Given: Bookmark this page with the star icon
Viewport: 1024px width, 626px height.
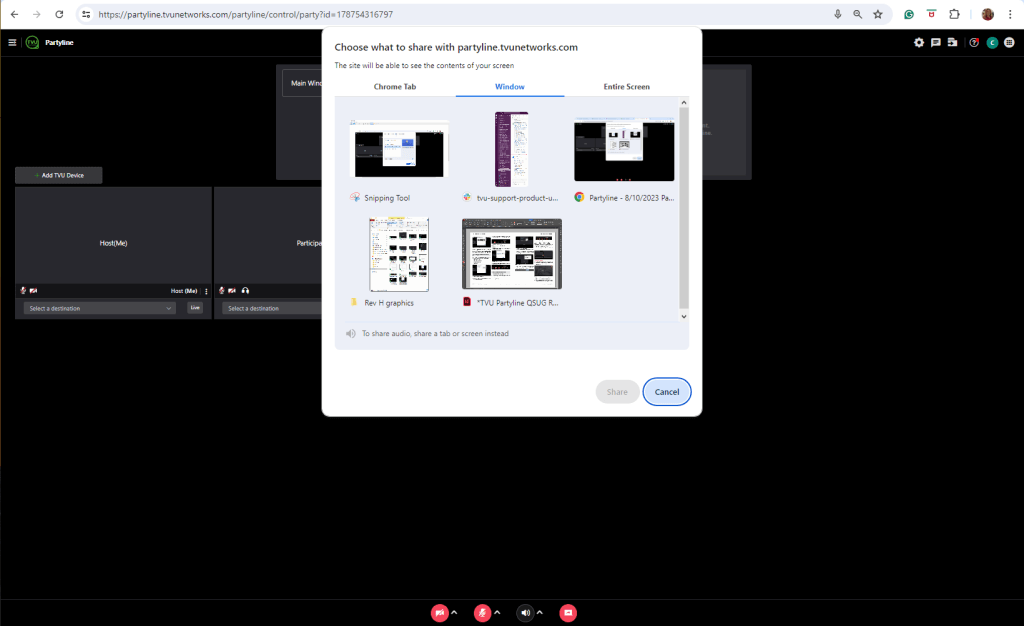Looking at the screenshot, I should (878, 14).
